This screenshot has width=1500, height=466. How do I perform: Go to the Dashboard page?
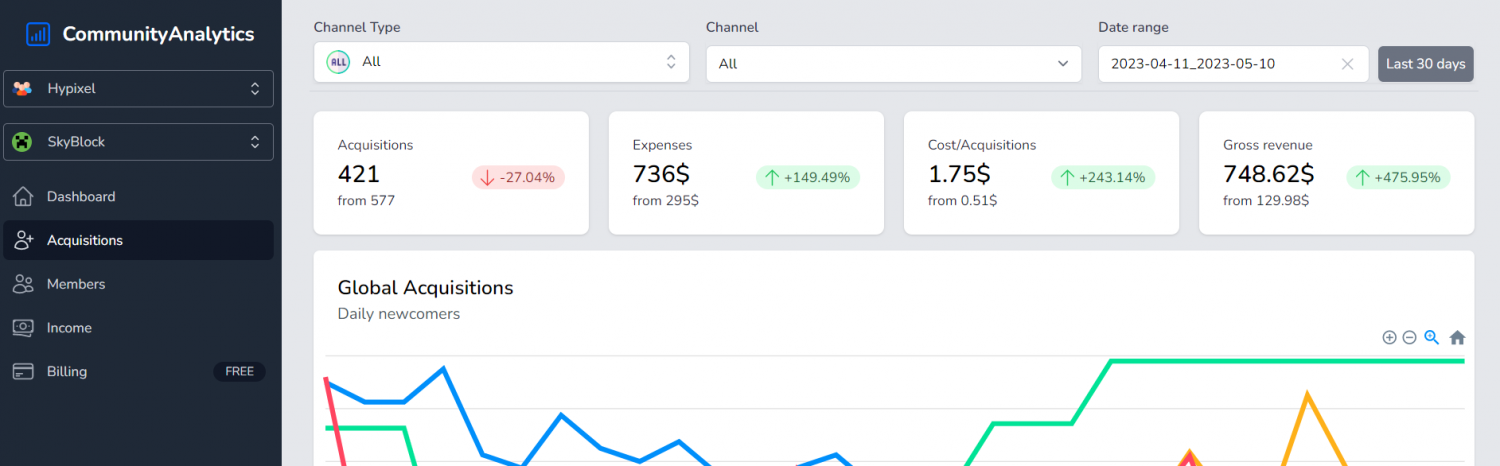pos(138,197)
